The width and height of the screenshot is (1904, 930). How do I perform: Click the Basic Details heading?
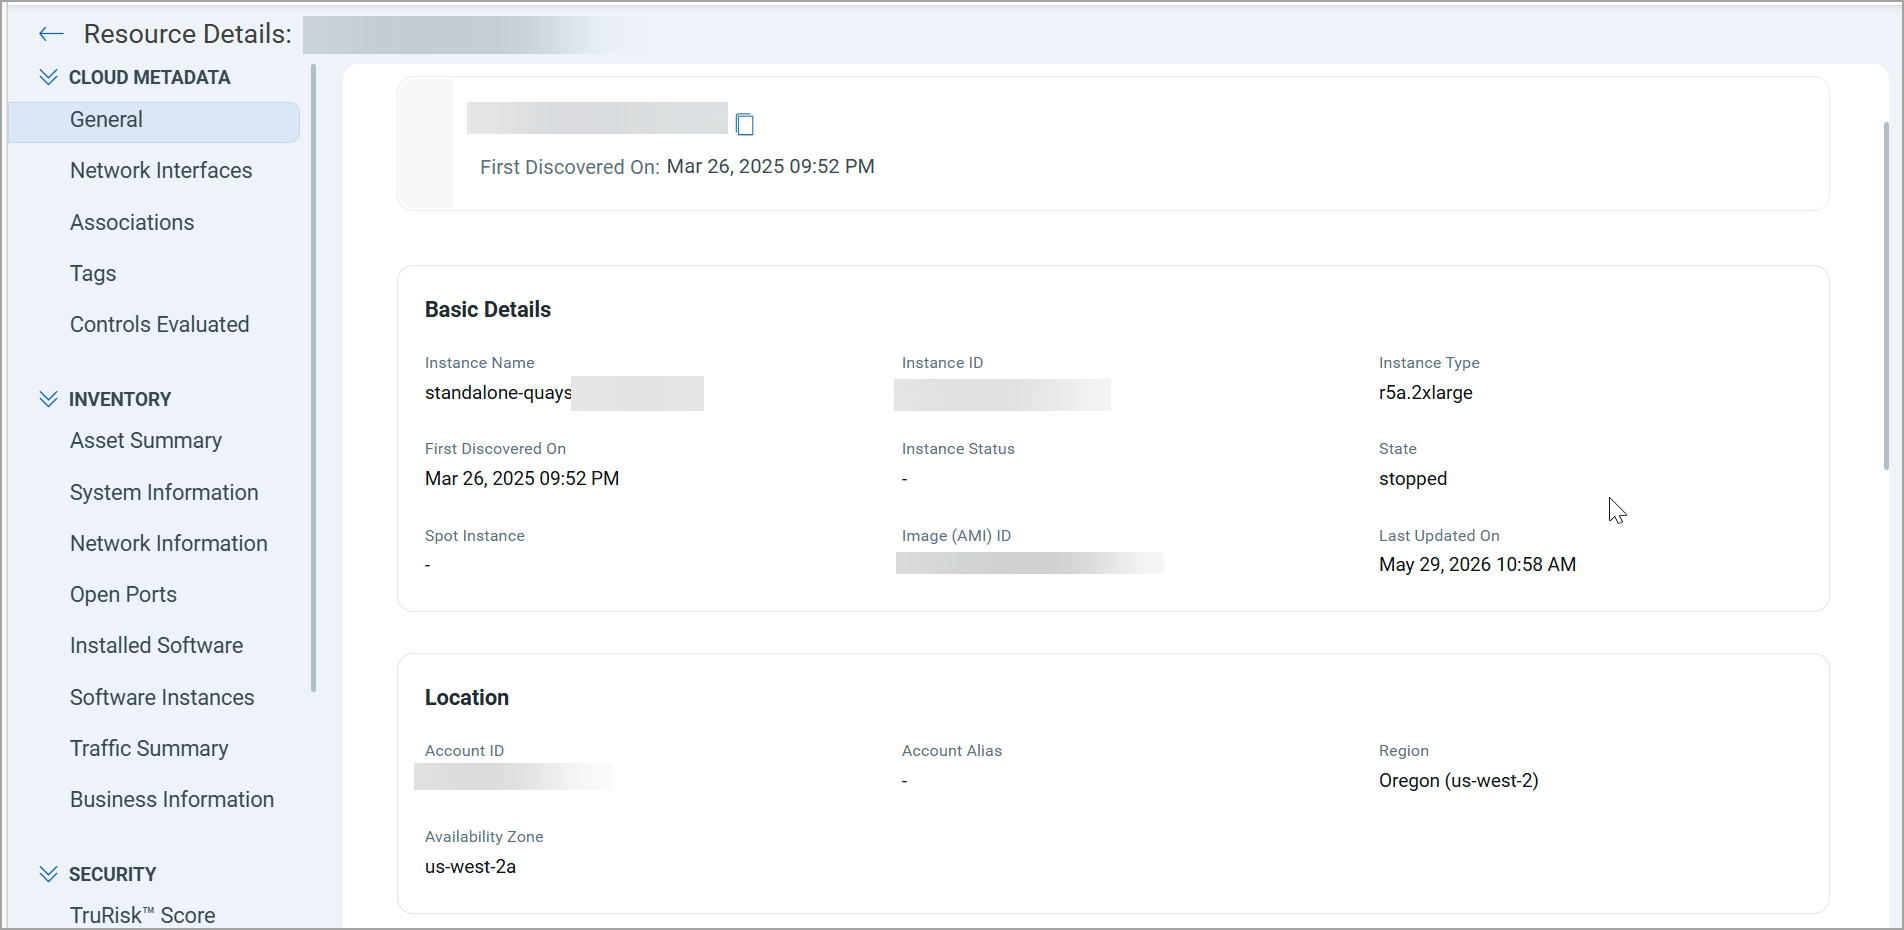coord(488,310)
